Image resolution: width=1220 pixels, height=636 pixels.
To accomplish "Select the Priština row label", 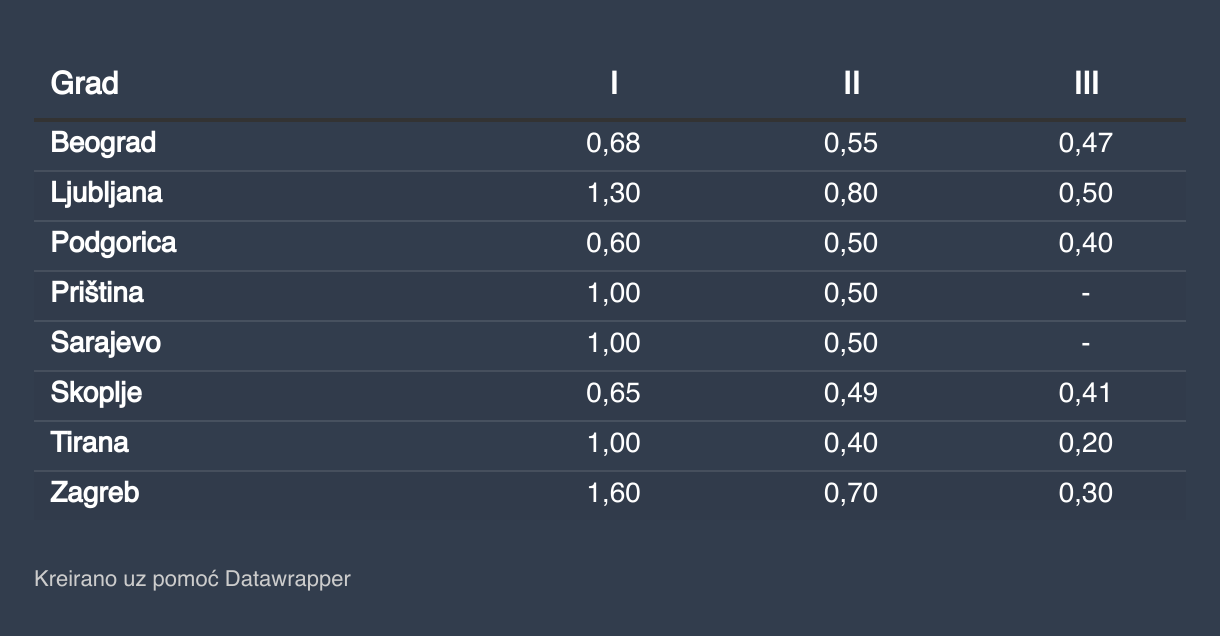I will tap(97, 293).
